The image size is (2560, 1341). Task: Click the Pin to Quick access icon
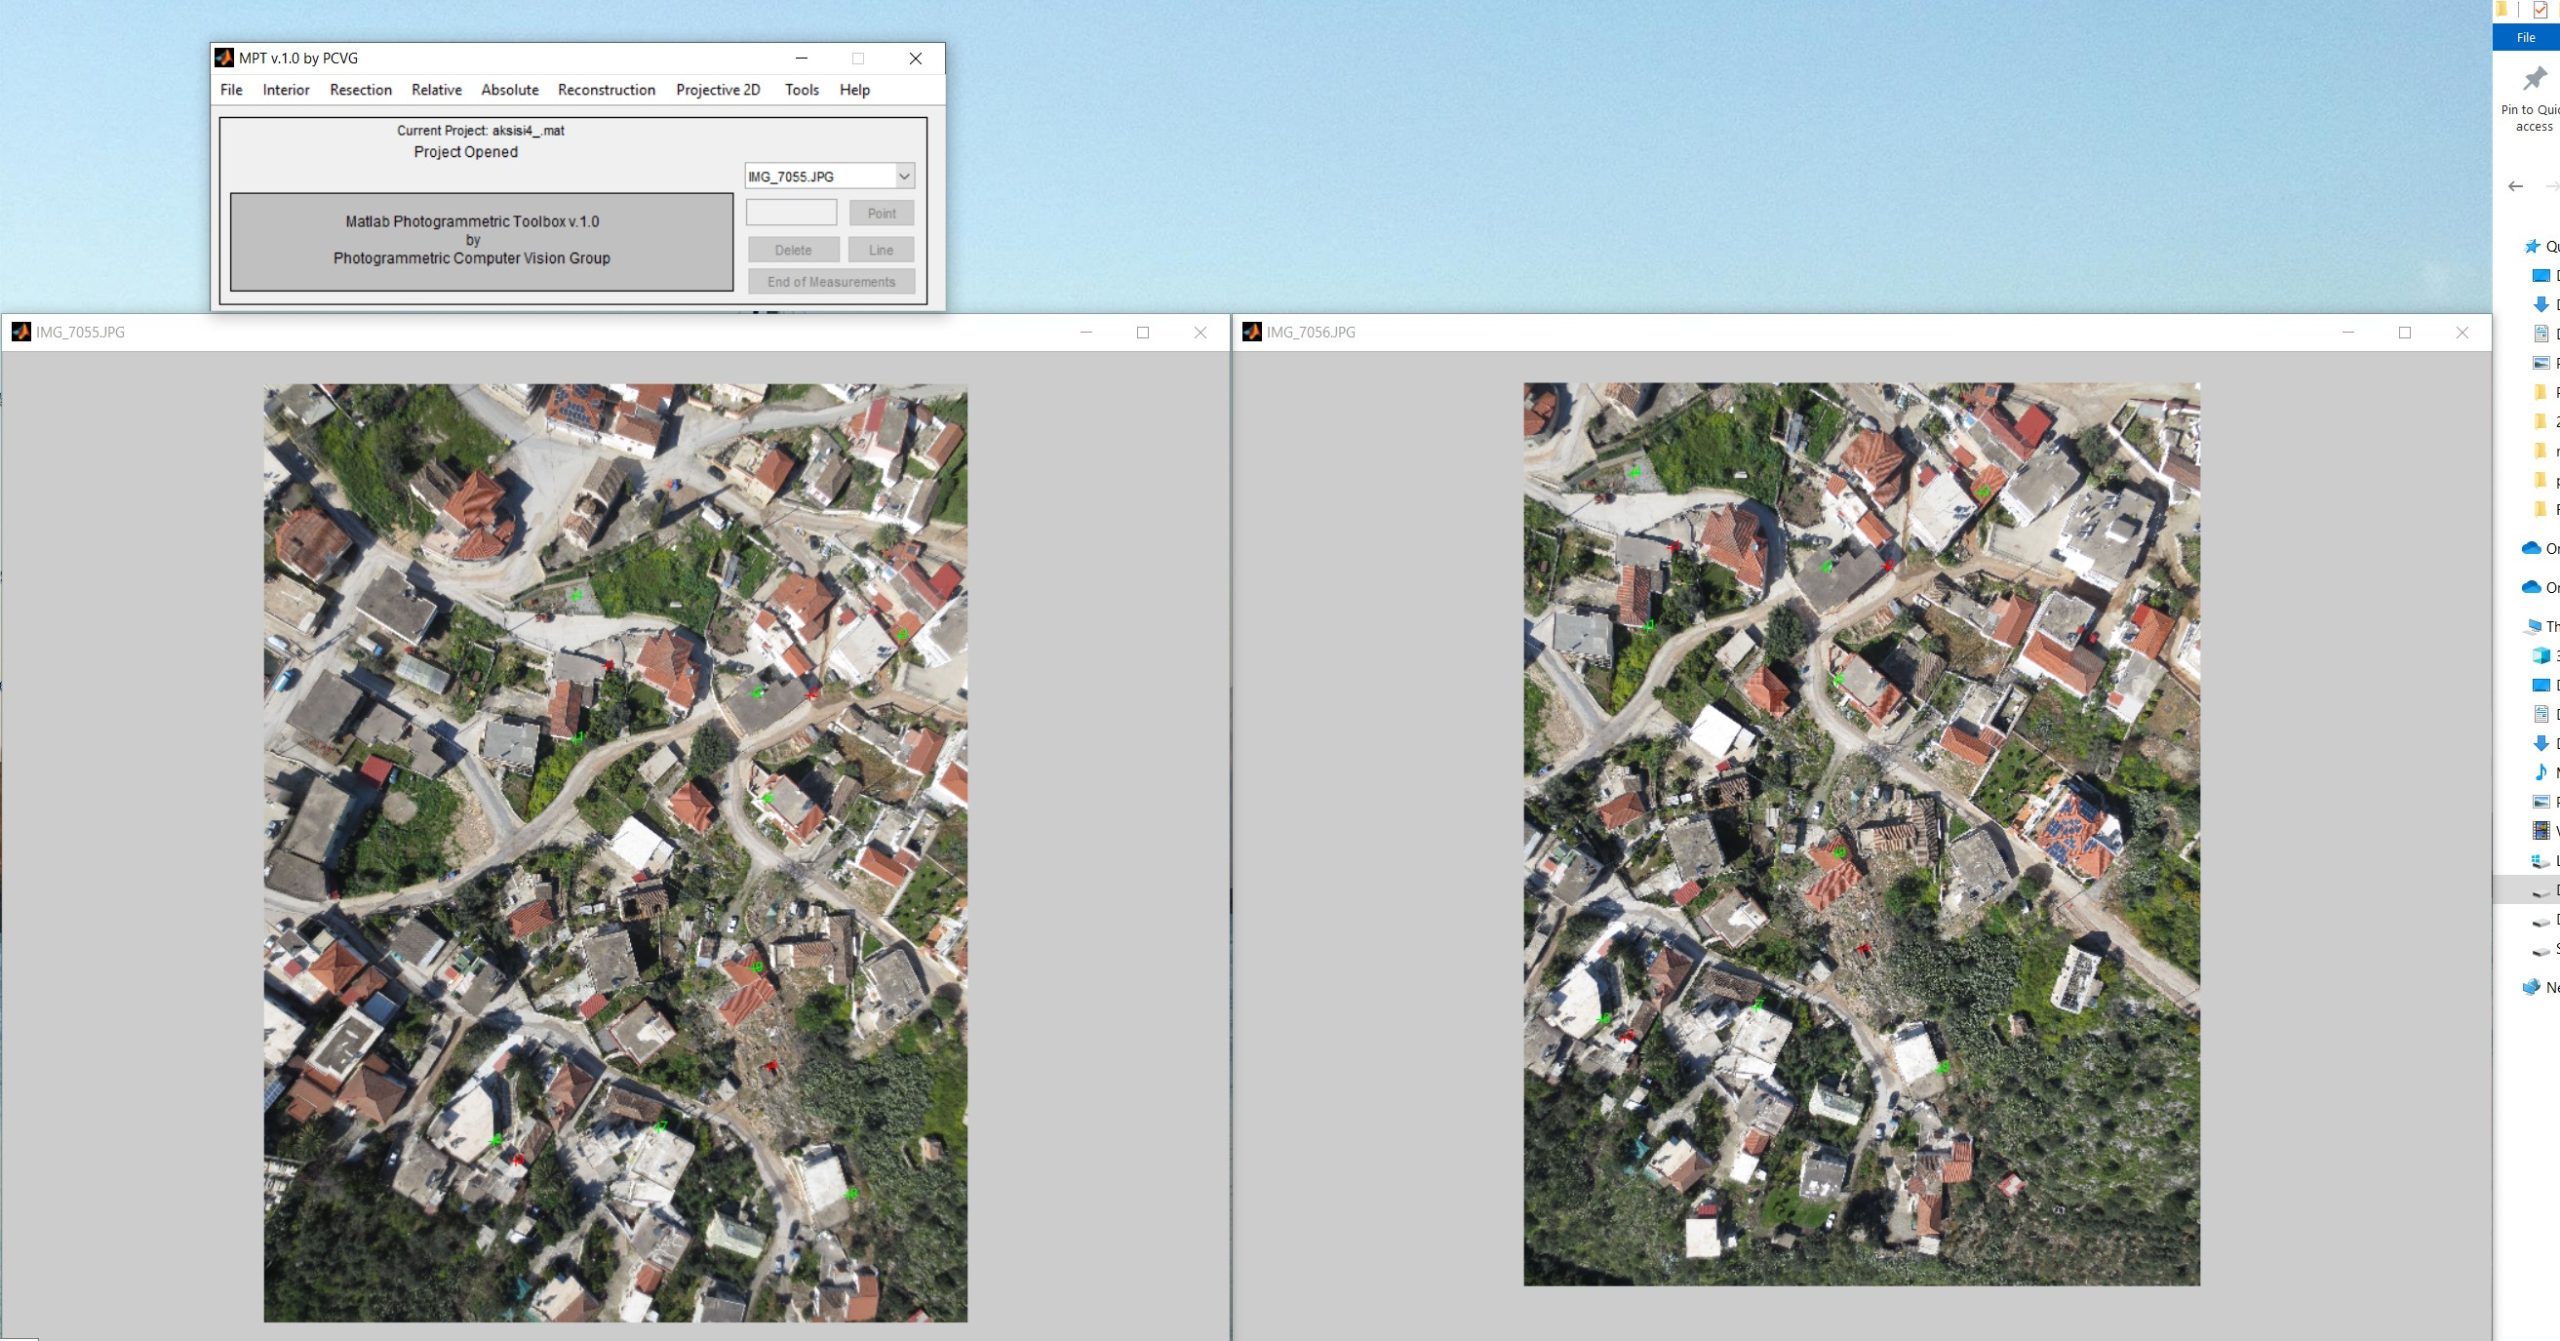2533,79
